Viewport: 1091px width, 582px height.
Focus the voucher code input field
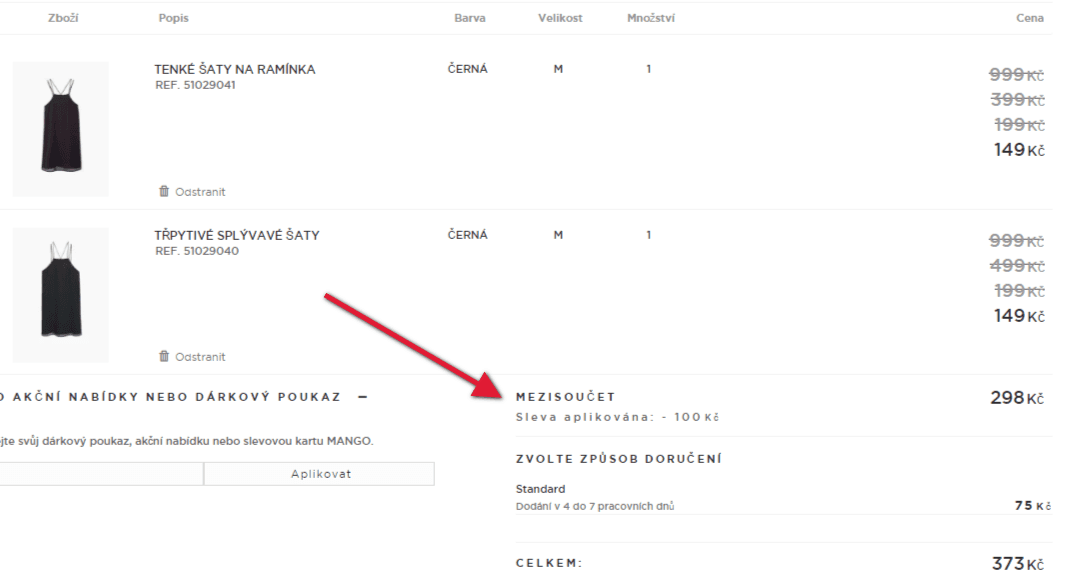click(101, 474)
